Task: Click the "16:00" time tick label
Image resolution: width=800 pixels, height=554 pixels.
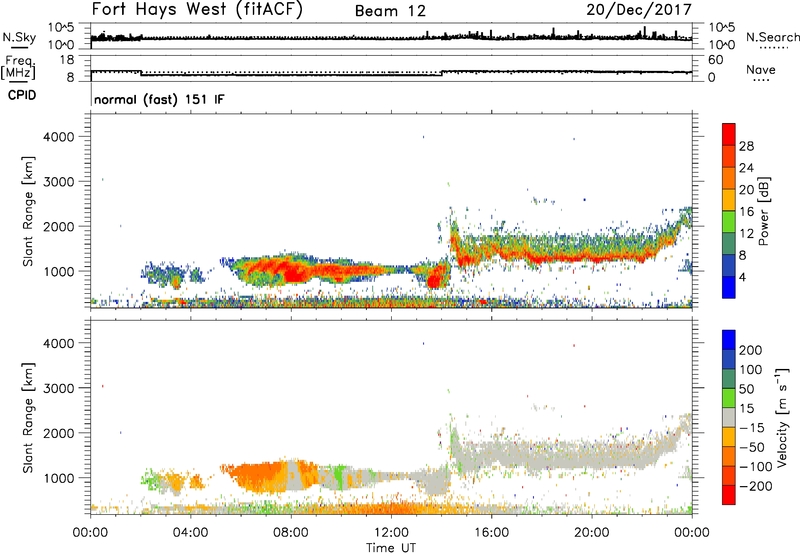Action: 491,533
